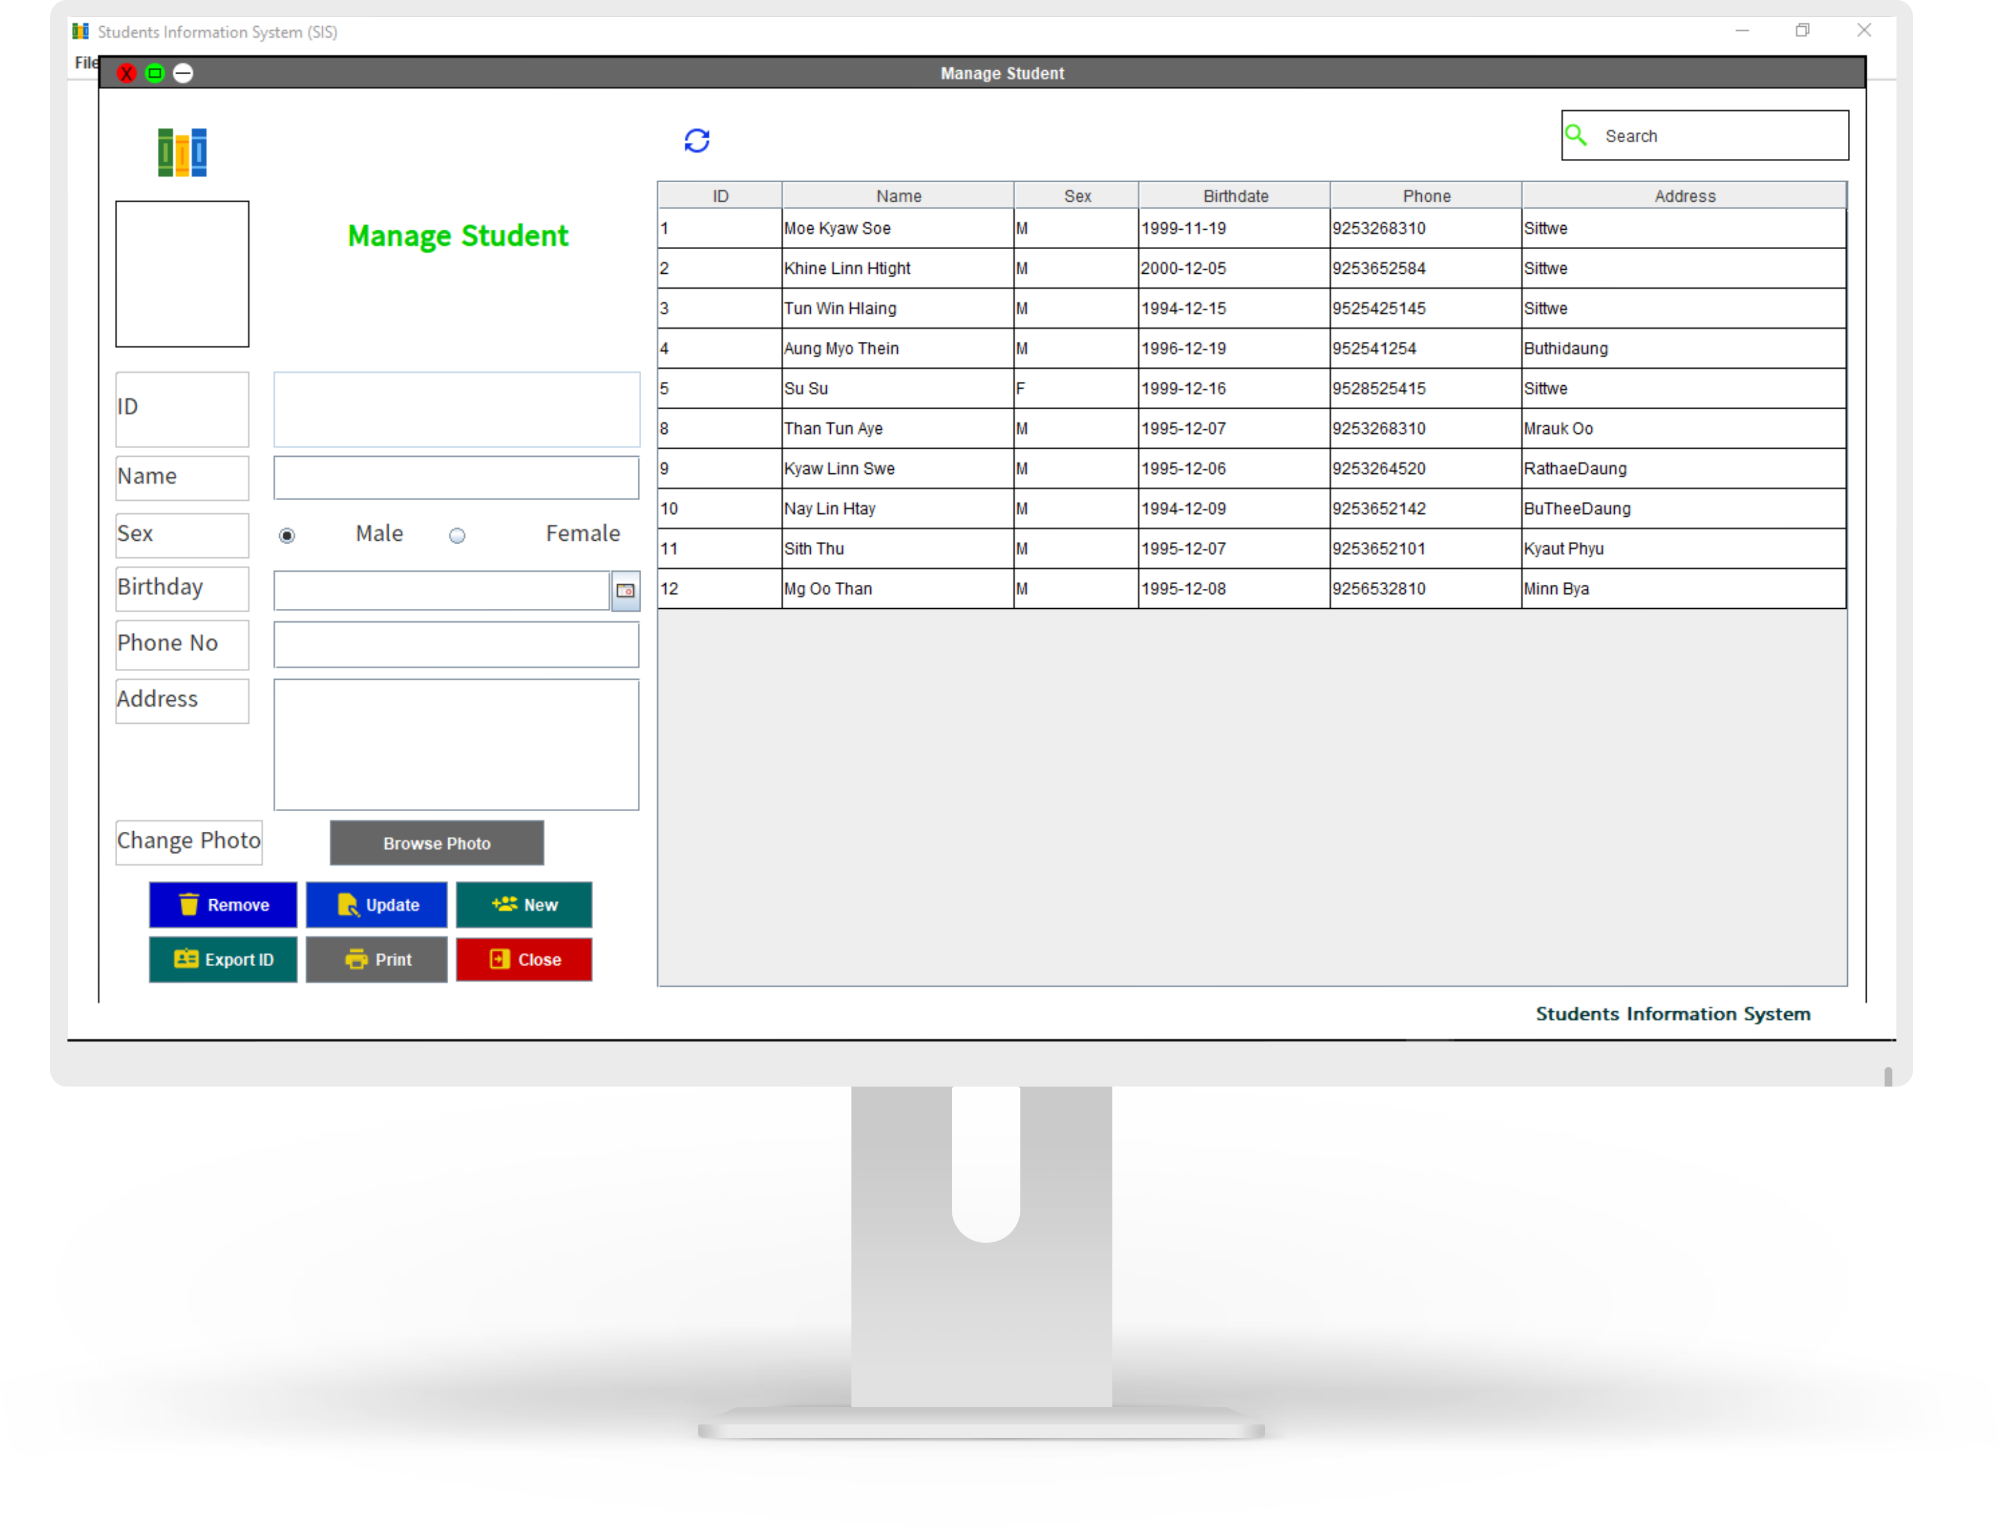
Task: Click the green New student button
Action: [523, 904]
